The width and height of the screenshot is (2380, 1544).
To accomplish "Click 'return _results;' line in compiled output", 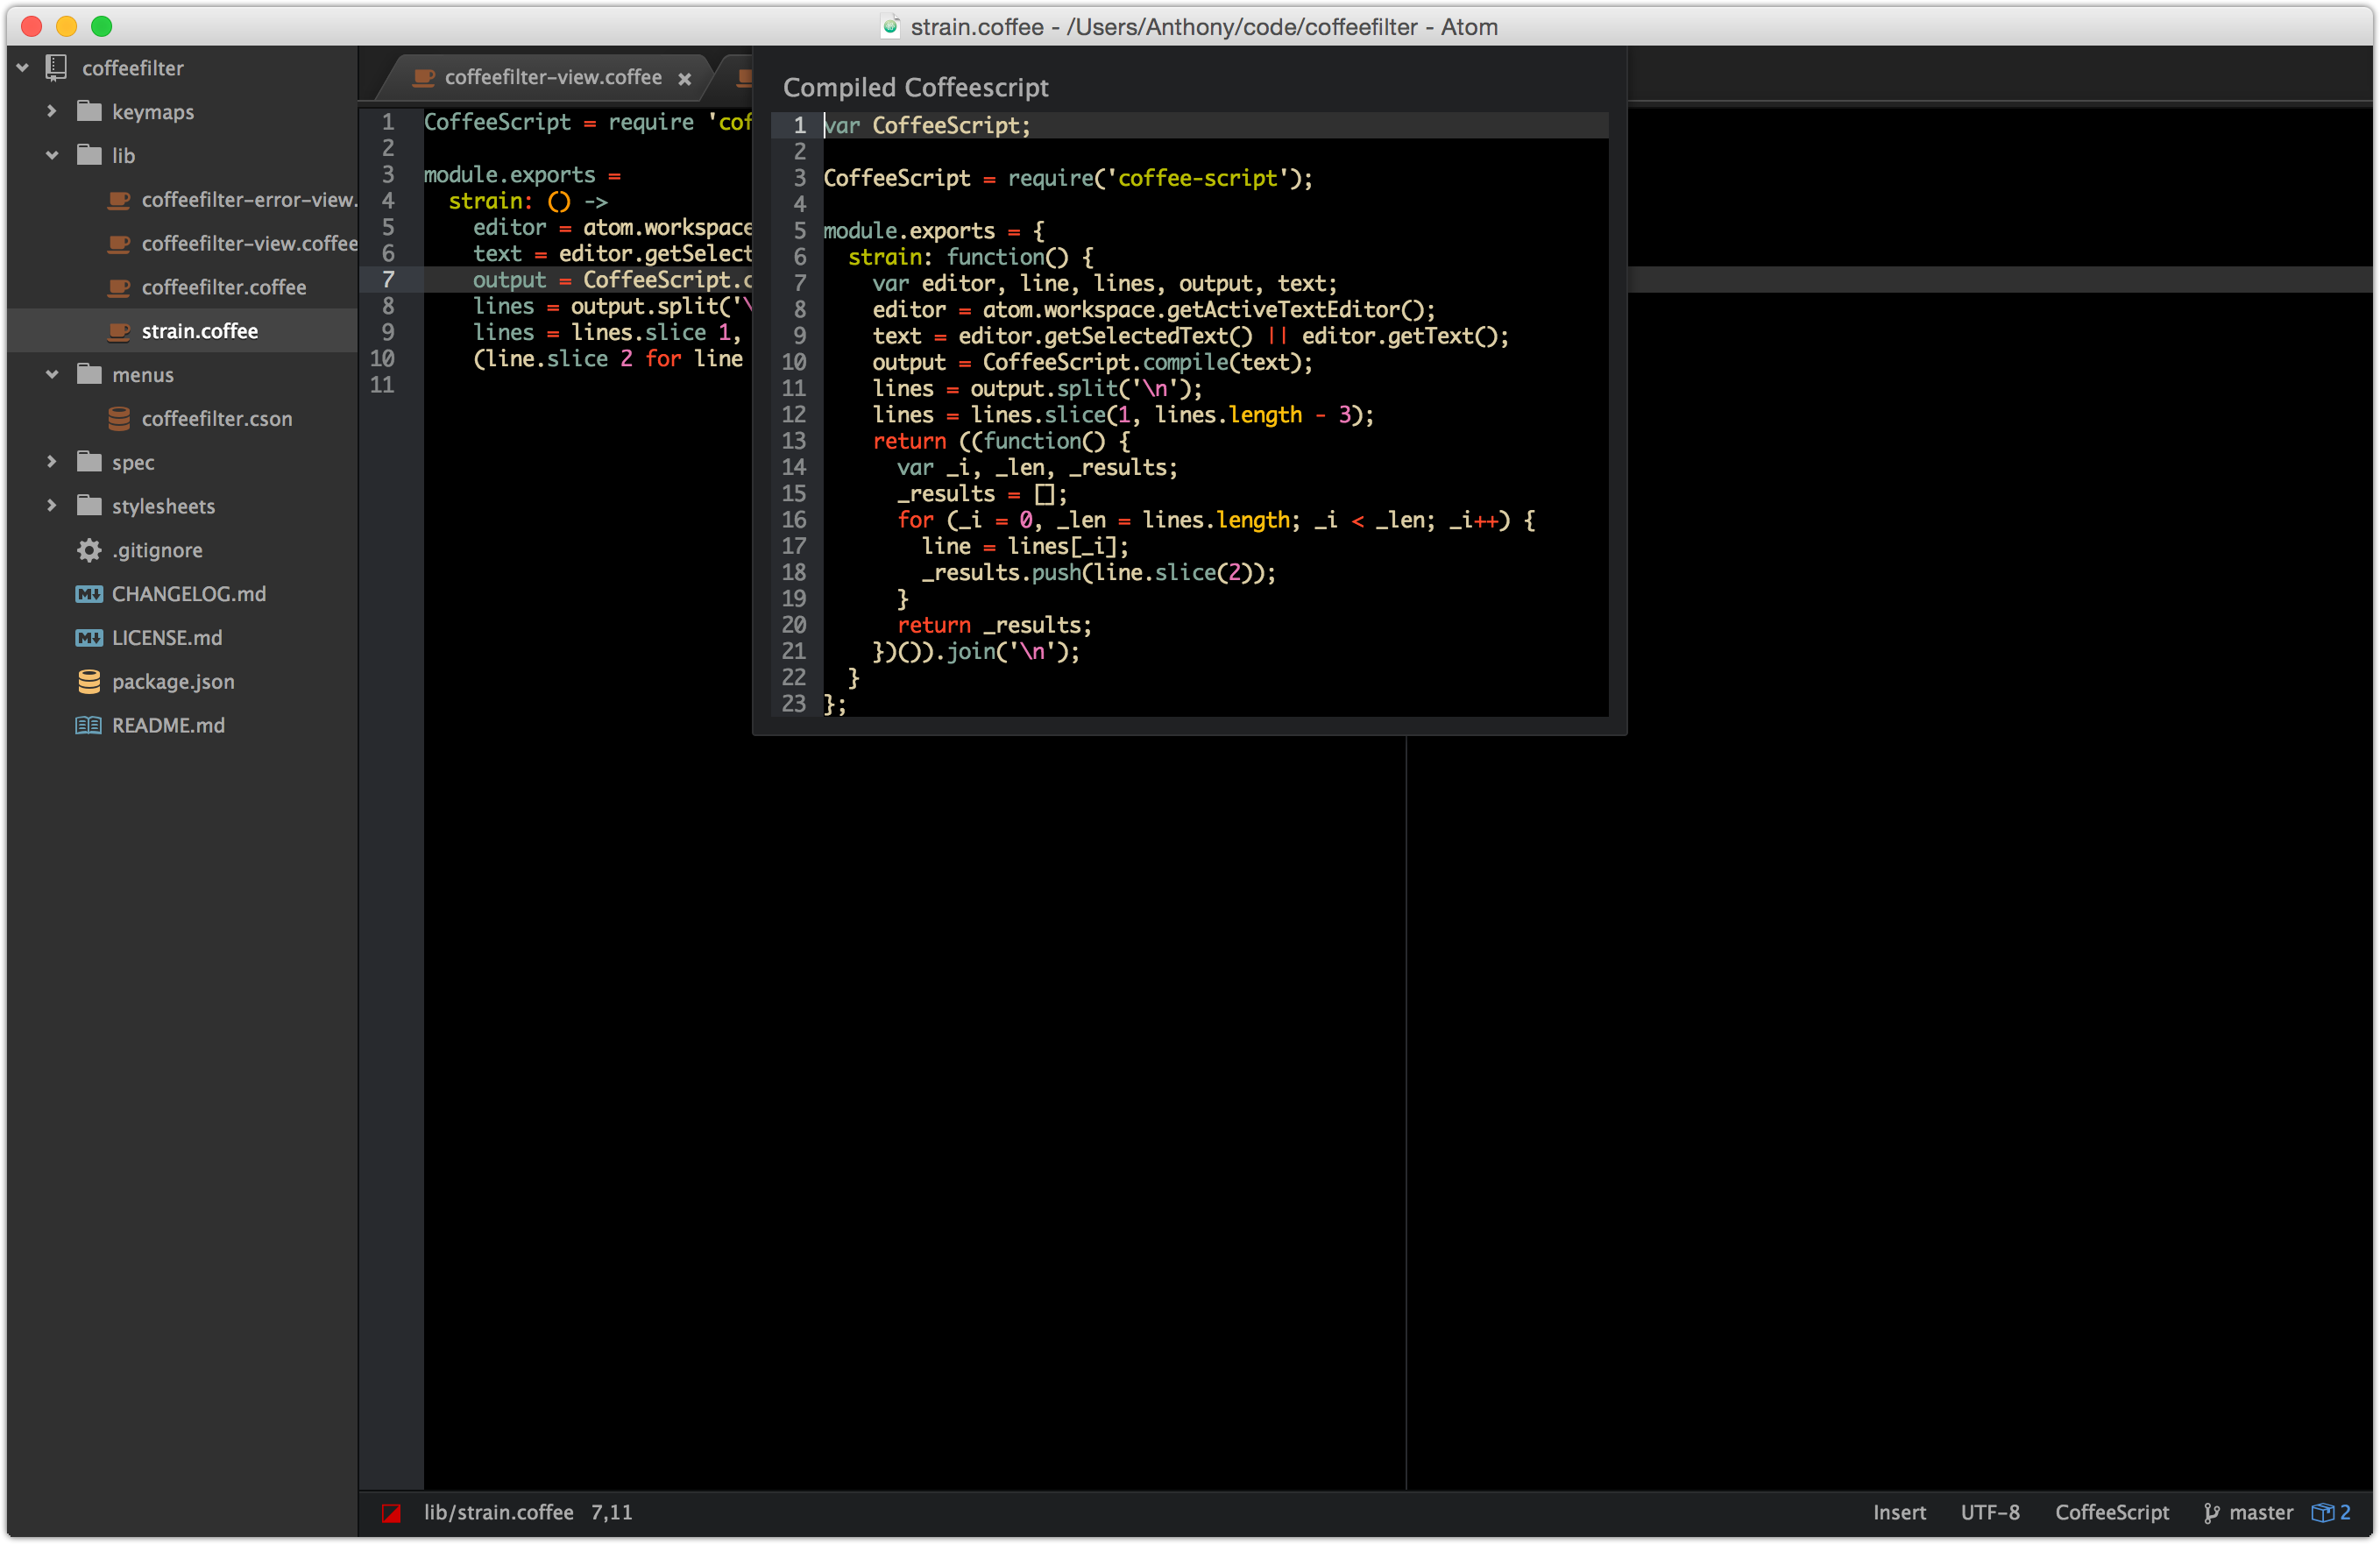I will pos(994,625).
